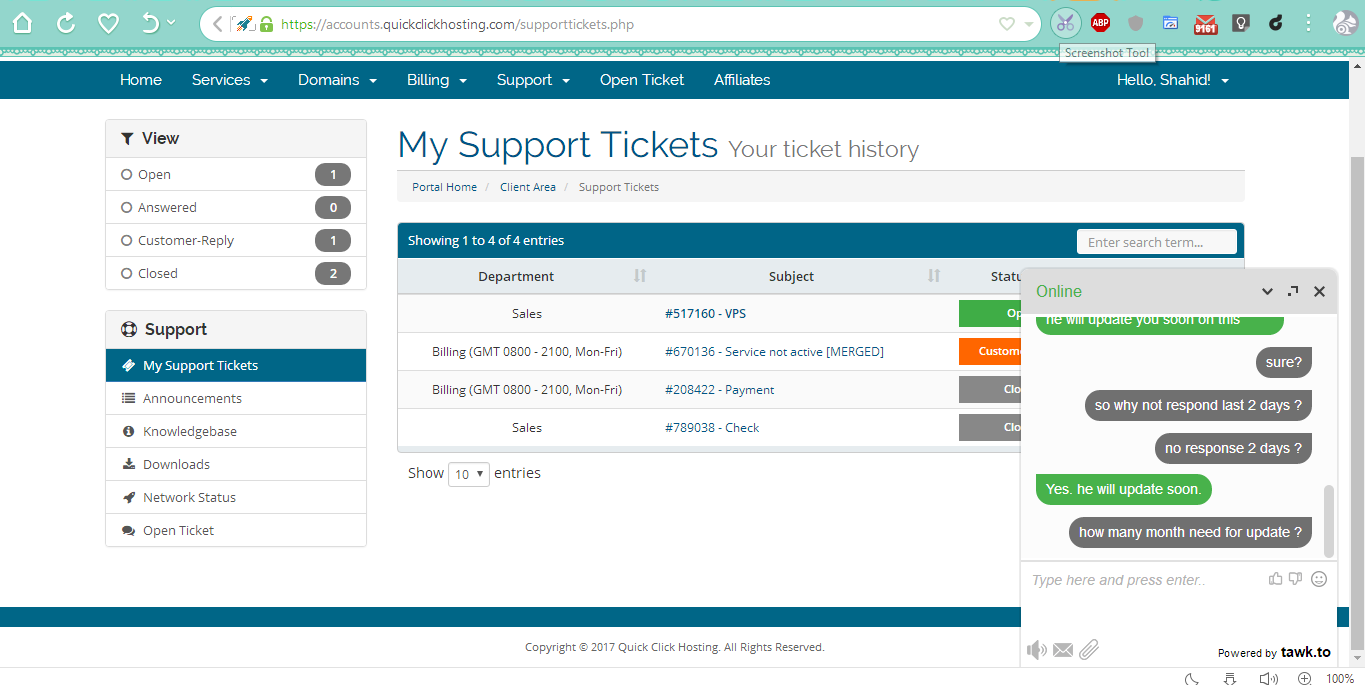Screen dimensions: 1365x685
Task: Click the chat thumbs down rating icon
Action: (1296, 579)
